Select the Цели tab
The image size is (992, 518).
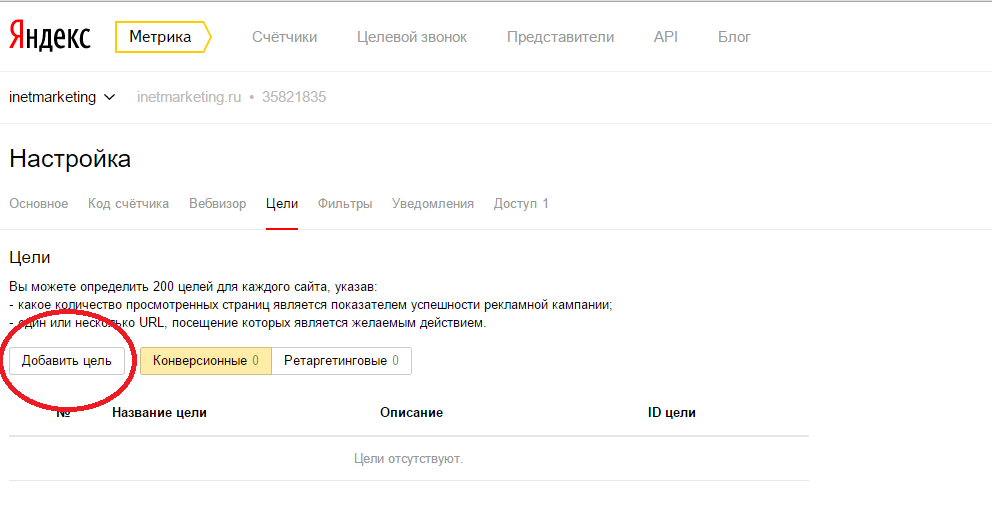tap(282, 204)
